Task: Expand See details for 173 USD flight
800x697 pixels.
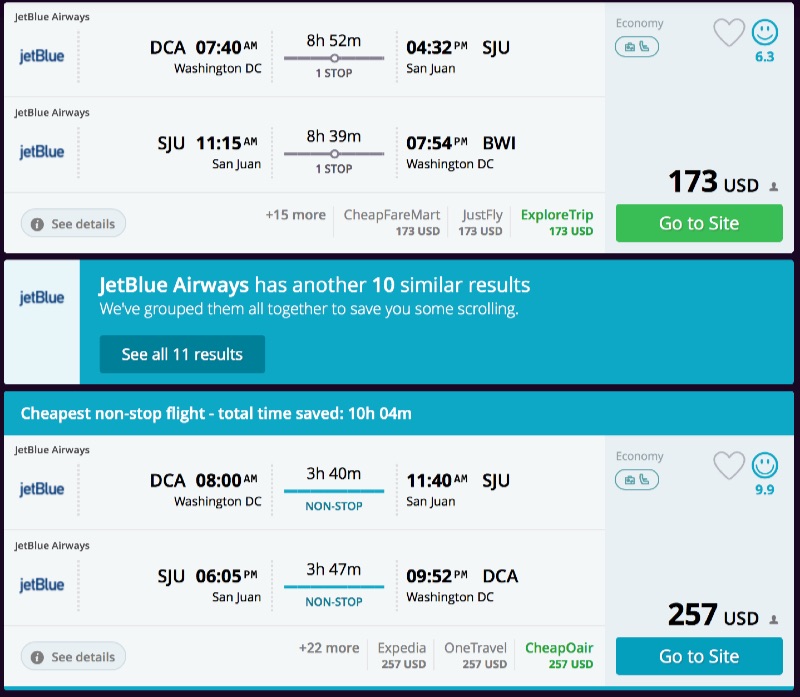Action: [72, 224]
